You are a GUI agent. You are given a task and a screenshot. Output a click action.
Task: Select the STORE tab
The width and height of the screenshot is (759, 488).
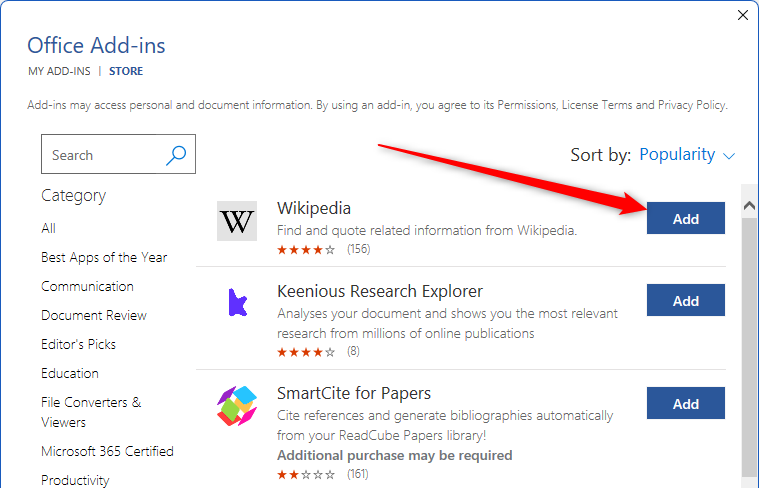pos(126,71)
